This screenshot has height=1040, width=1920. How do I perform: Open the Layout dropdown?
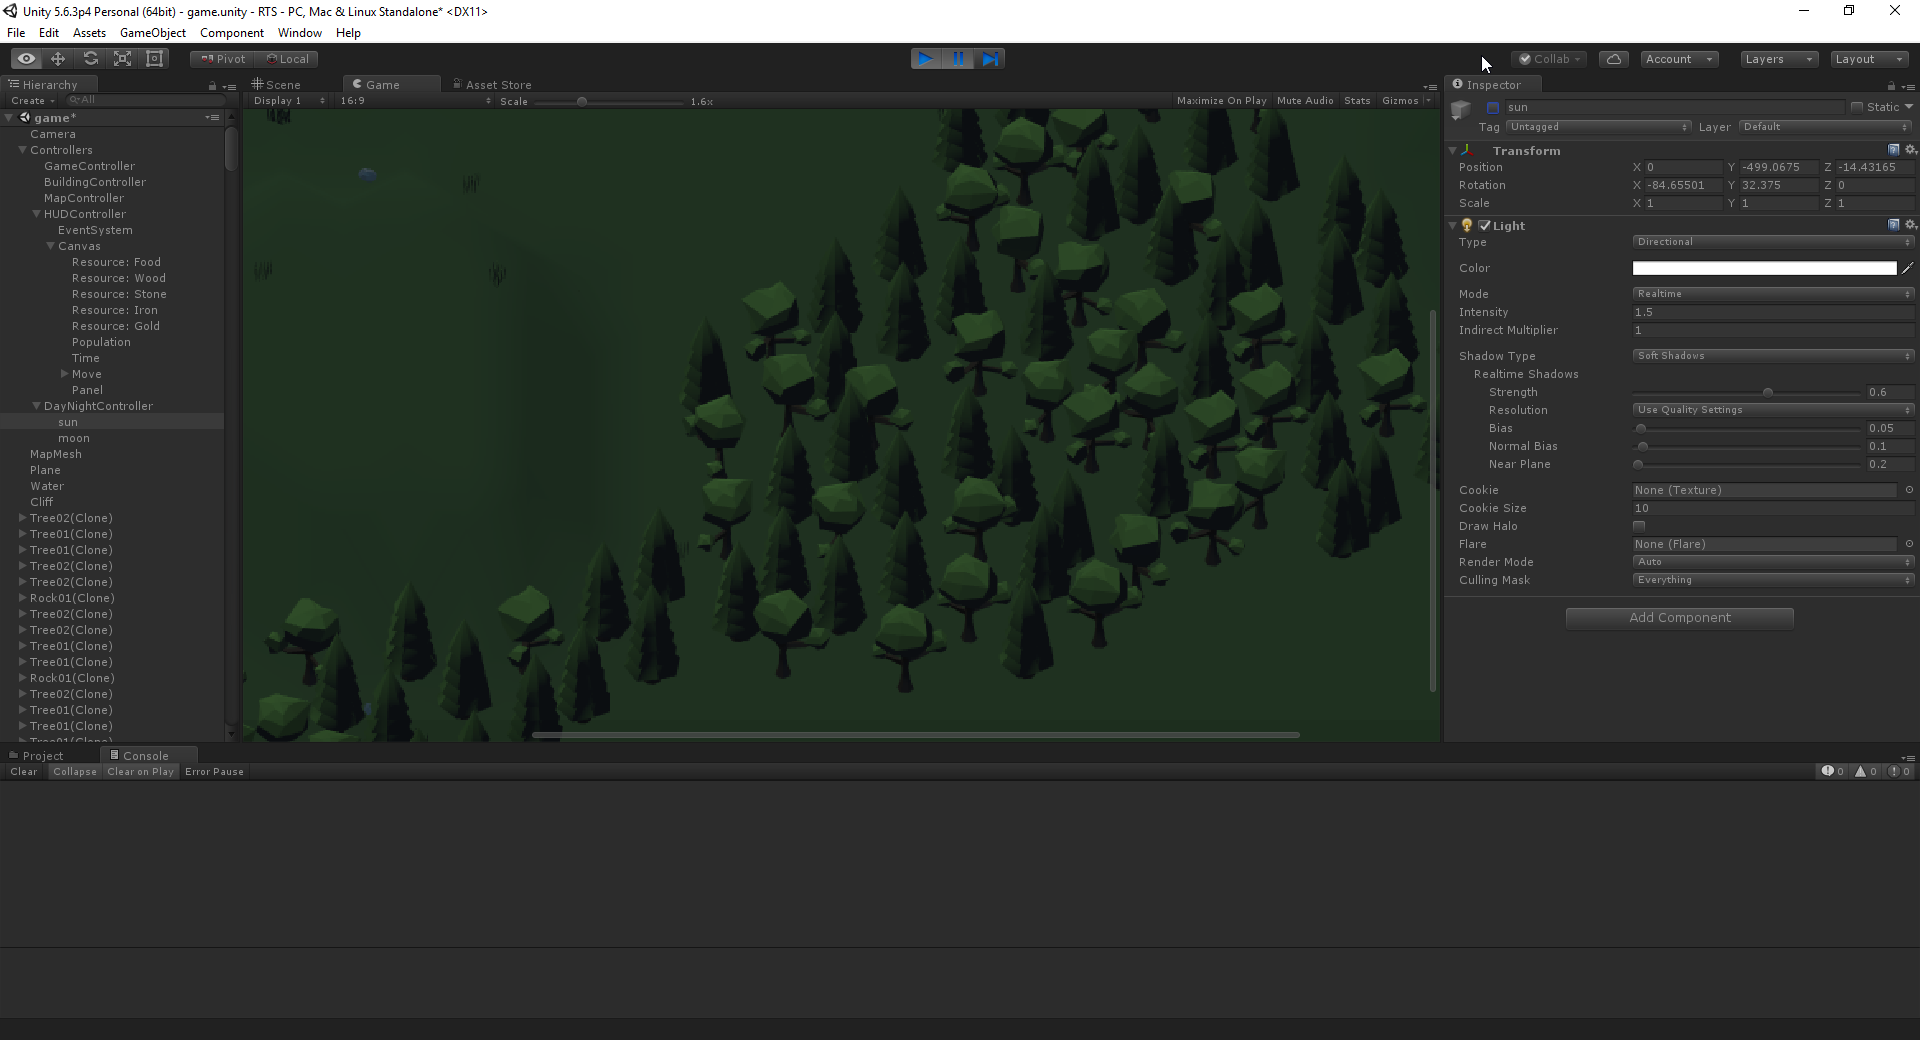click(1868, 59)
